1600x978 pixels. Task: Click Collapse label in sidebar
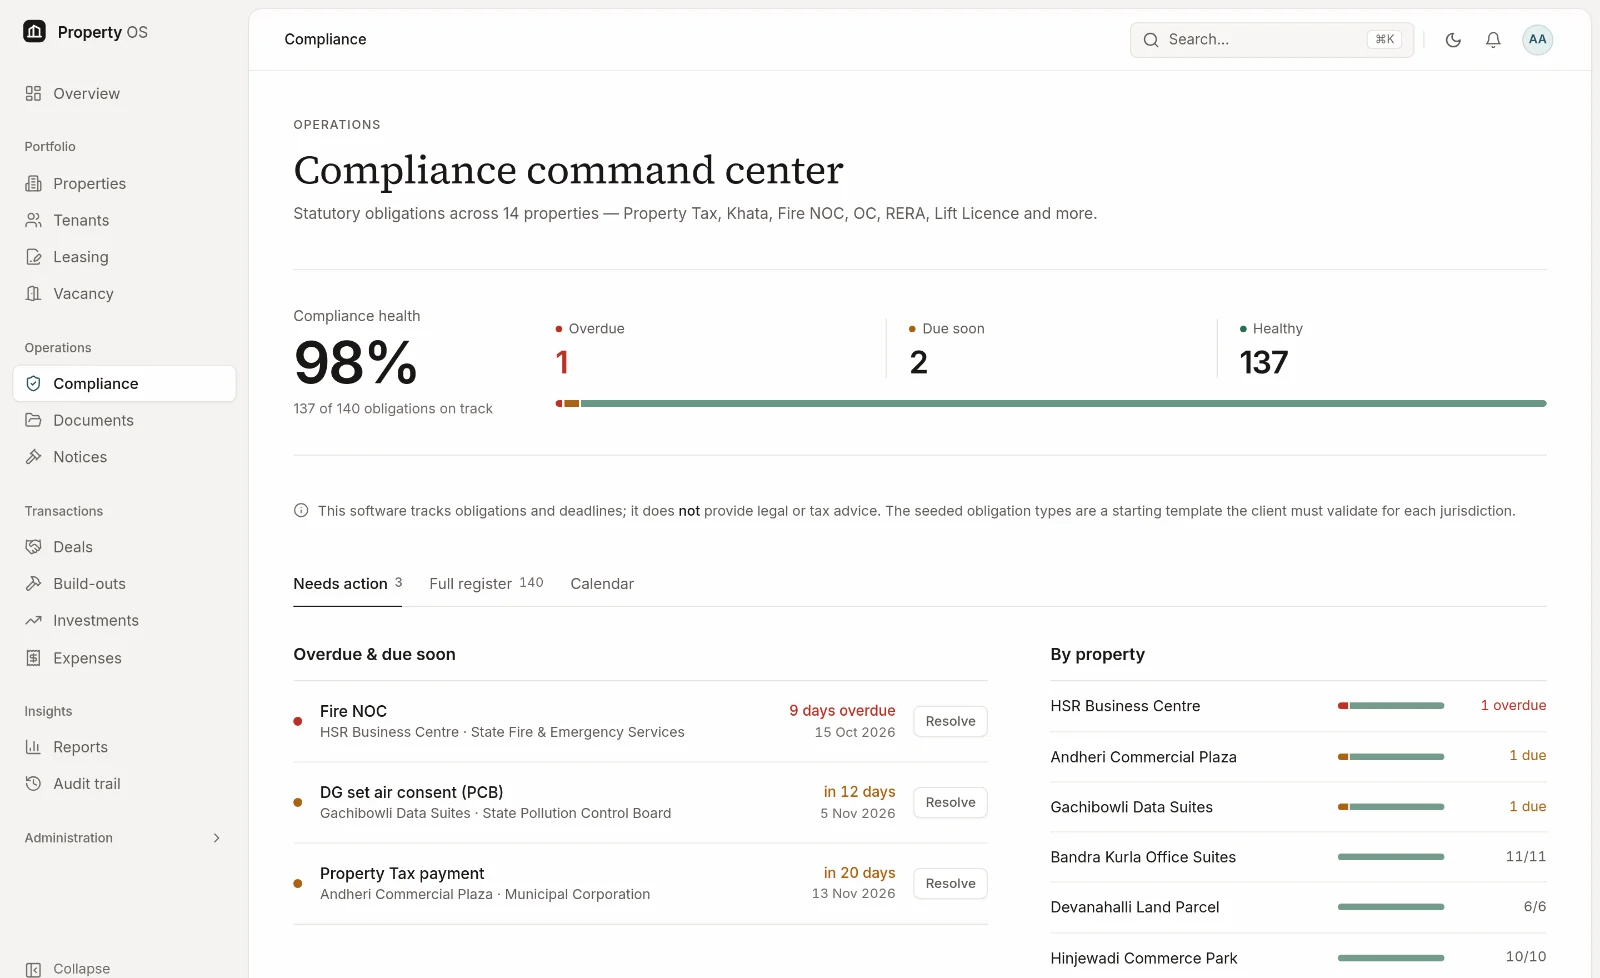82,969
